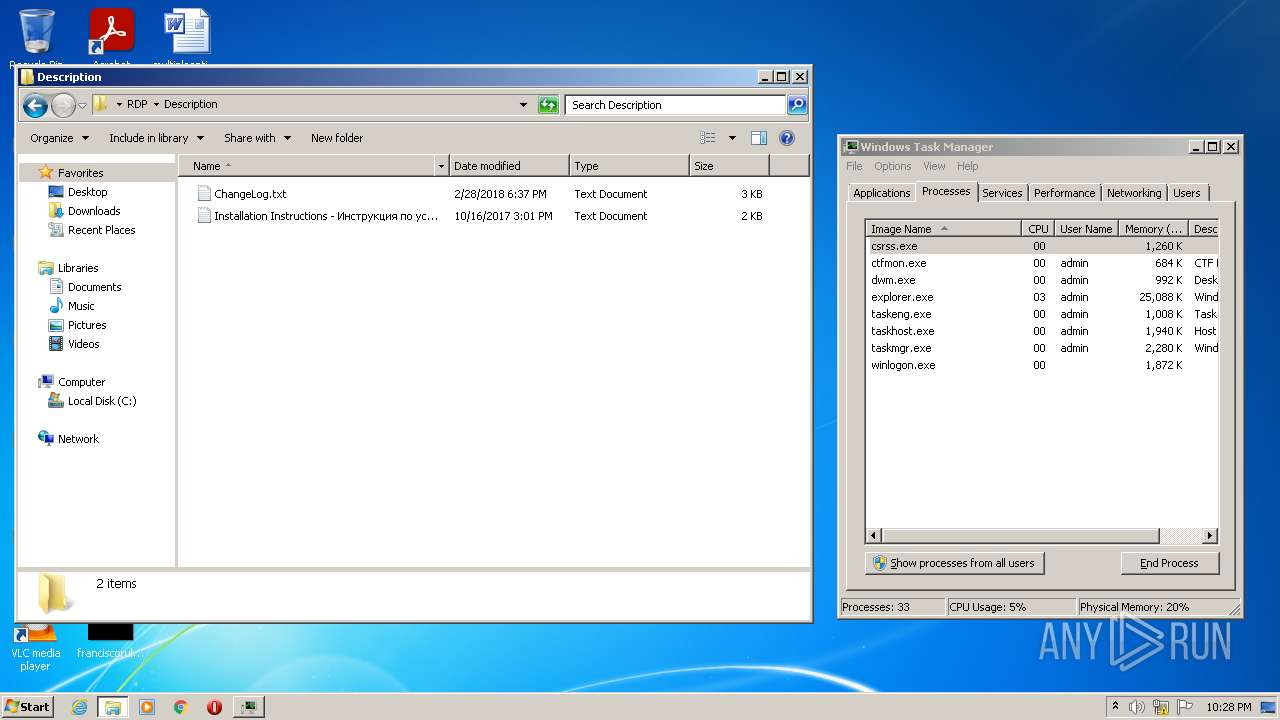1280x720 pixels.
Task: Toggle the preview pane icon
Action: tap(759, 138)
